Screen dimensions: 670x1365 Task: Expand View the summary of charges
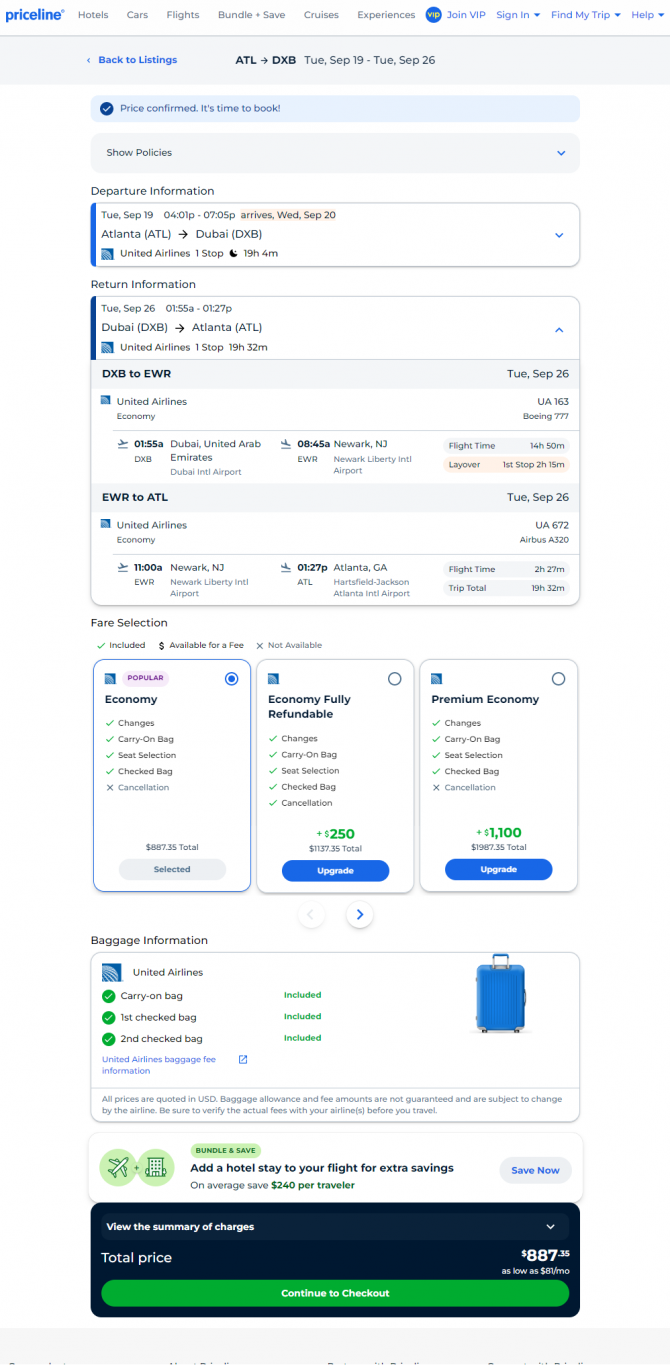[335, 1226]
